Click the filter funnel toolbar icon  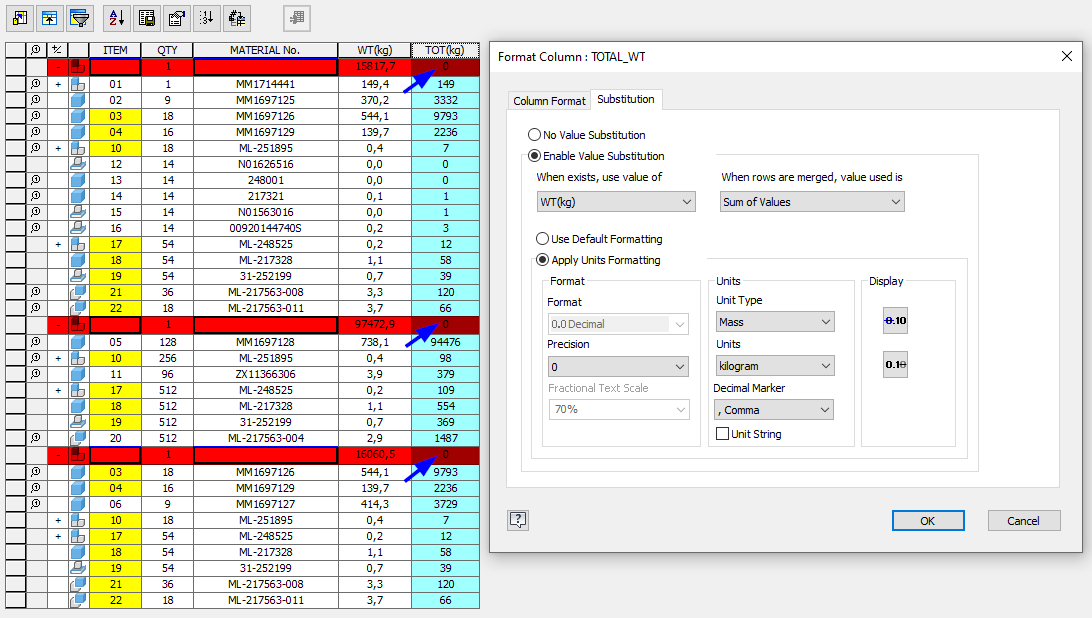[78, 18]
